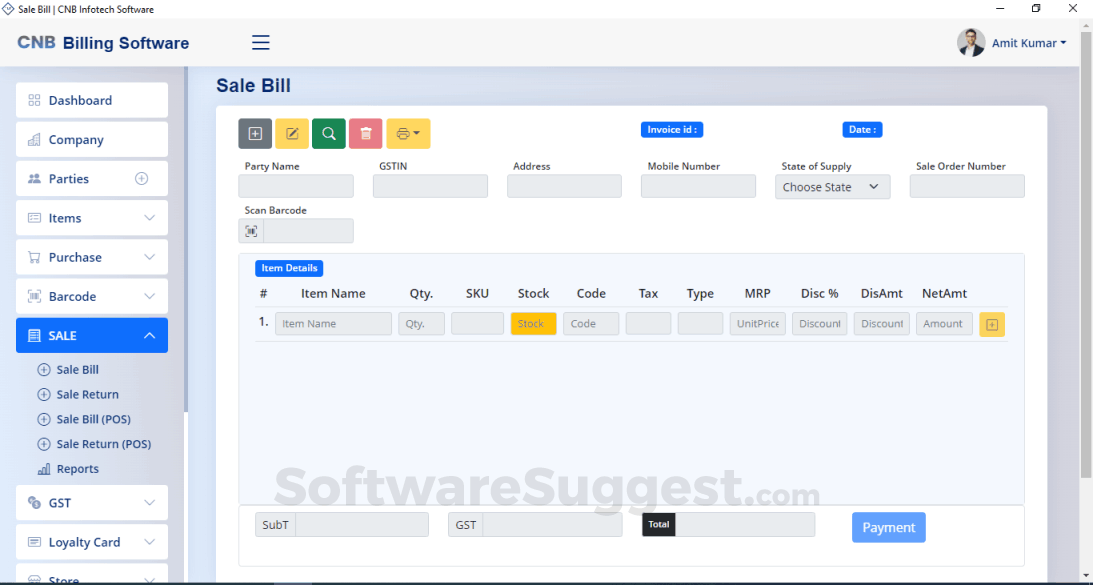1093x585 pixels.
Task: Click the Item Name input in row 1
Action: click(333, 324)
